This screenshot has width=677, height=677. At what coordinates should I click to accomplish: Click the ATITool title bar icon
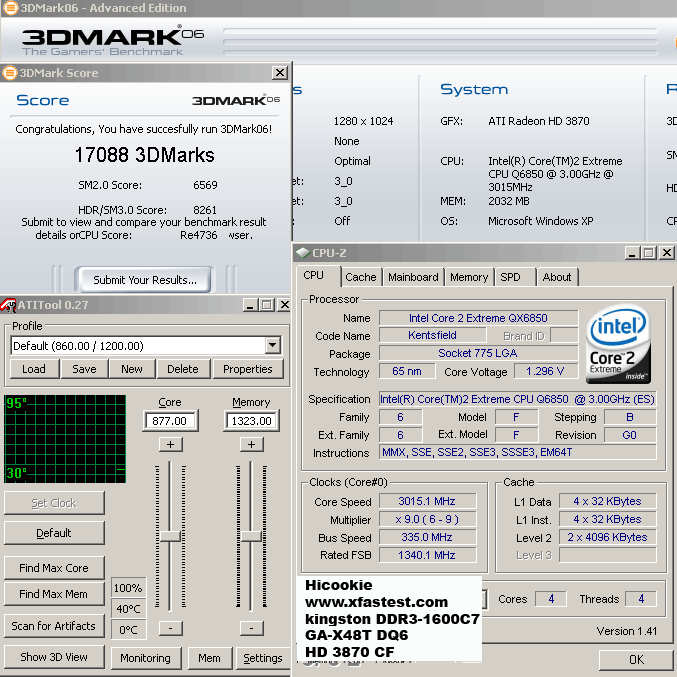click(8, 305)
